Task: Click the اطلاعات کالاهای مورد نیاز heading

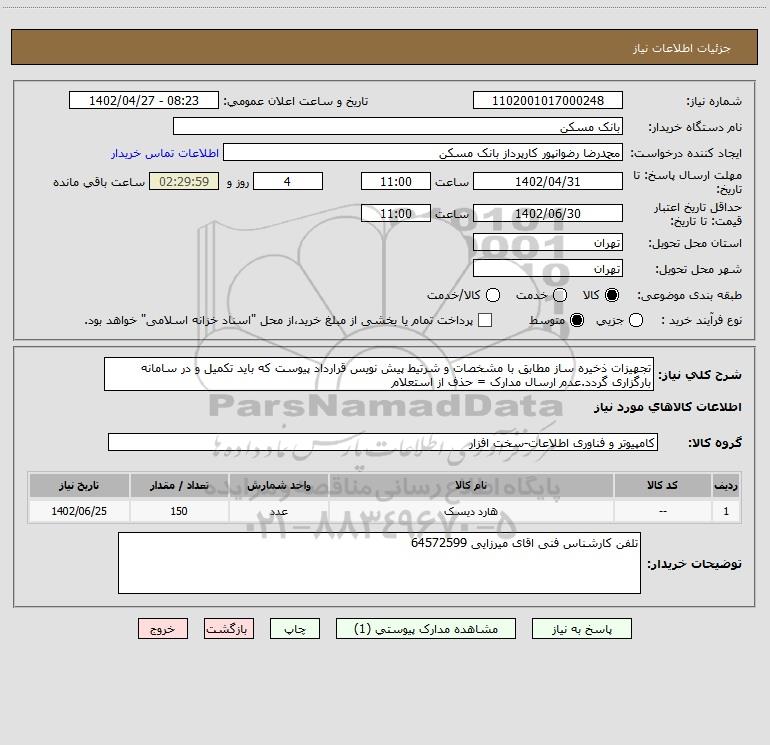Action: tap(668, 407)
